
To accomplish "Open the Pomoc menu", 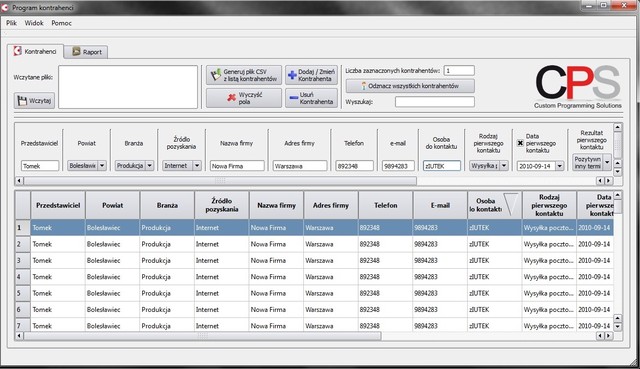I will 61,23.
